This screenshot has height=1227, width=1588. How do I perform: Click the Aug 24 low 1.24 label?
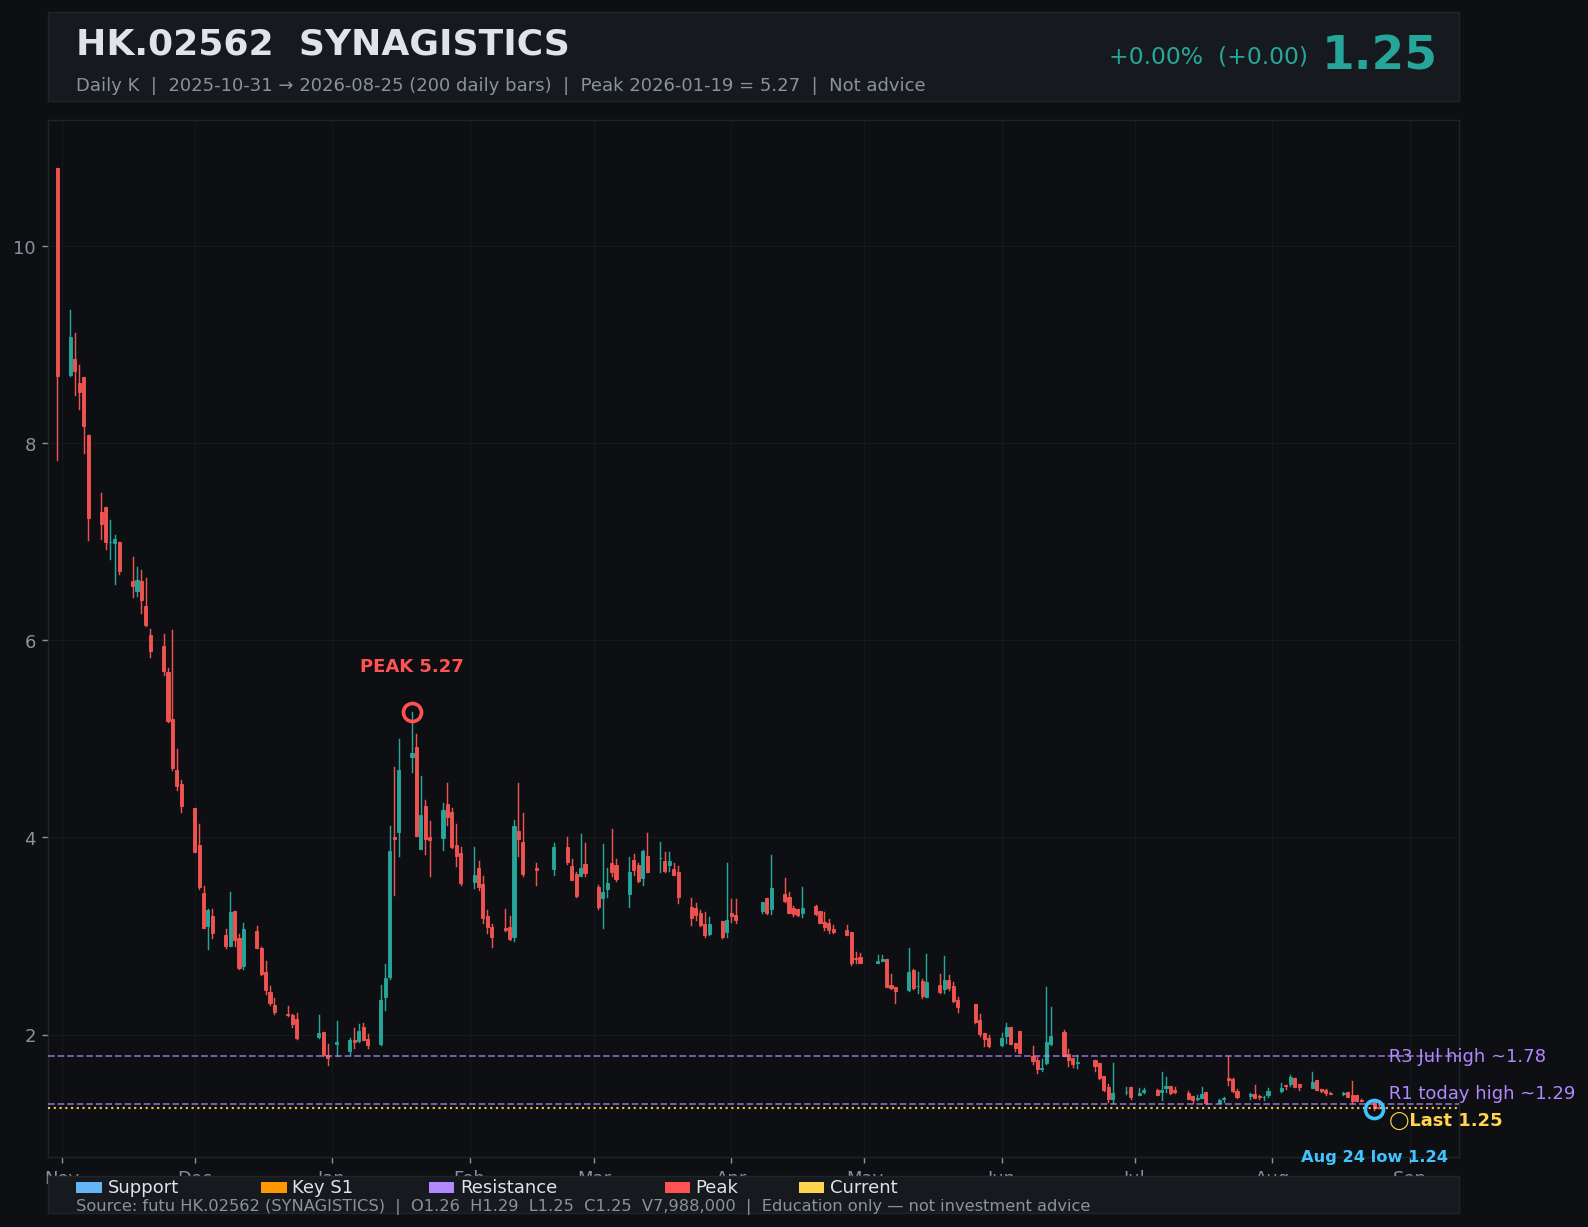pyautogui.click(x=1374, y=1157)
